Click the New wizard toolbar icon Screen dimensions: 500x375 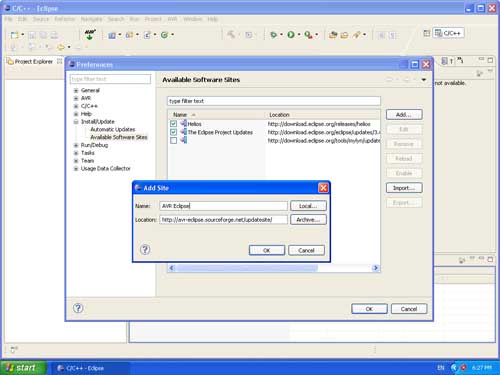tap(14, 35)
